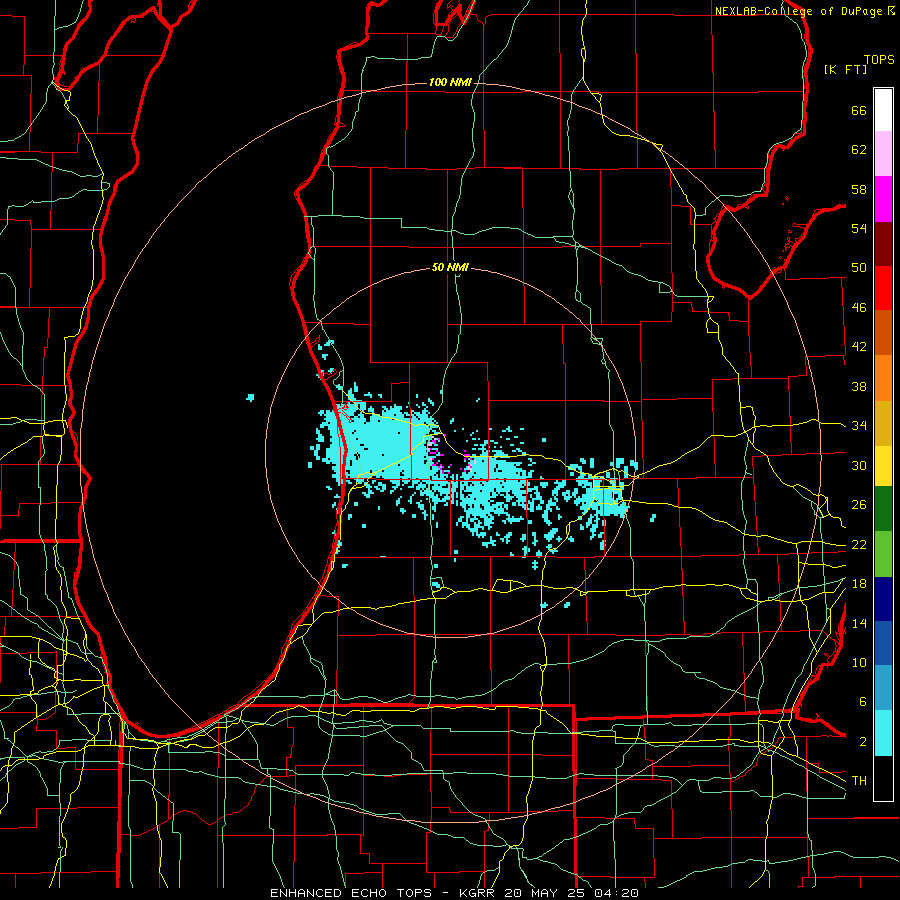900x900 pixels.
Task: Click the 46 legend value
Action: 859,308
